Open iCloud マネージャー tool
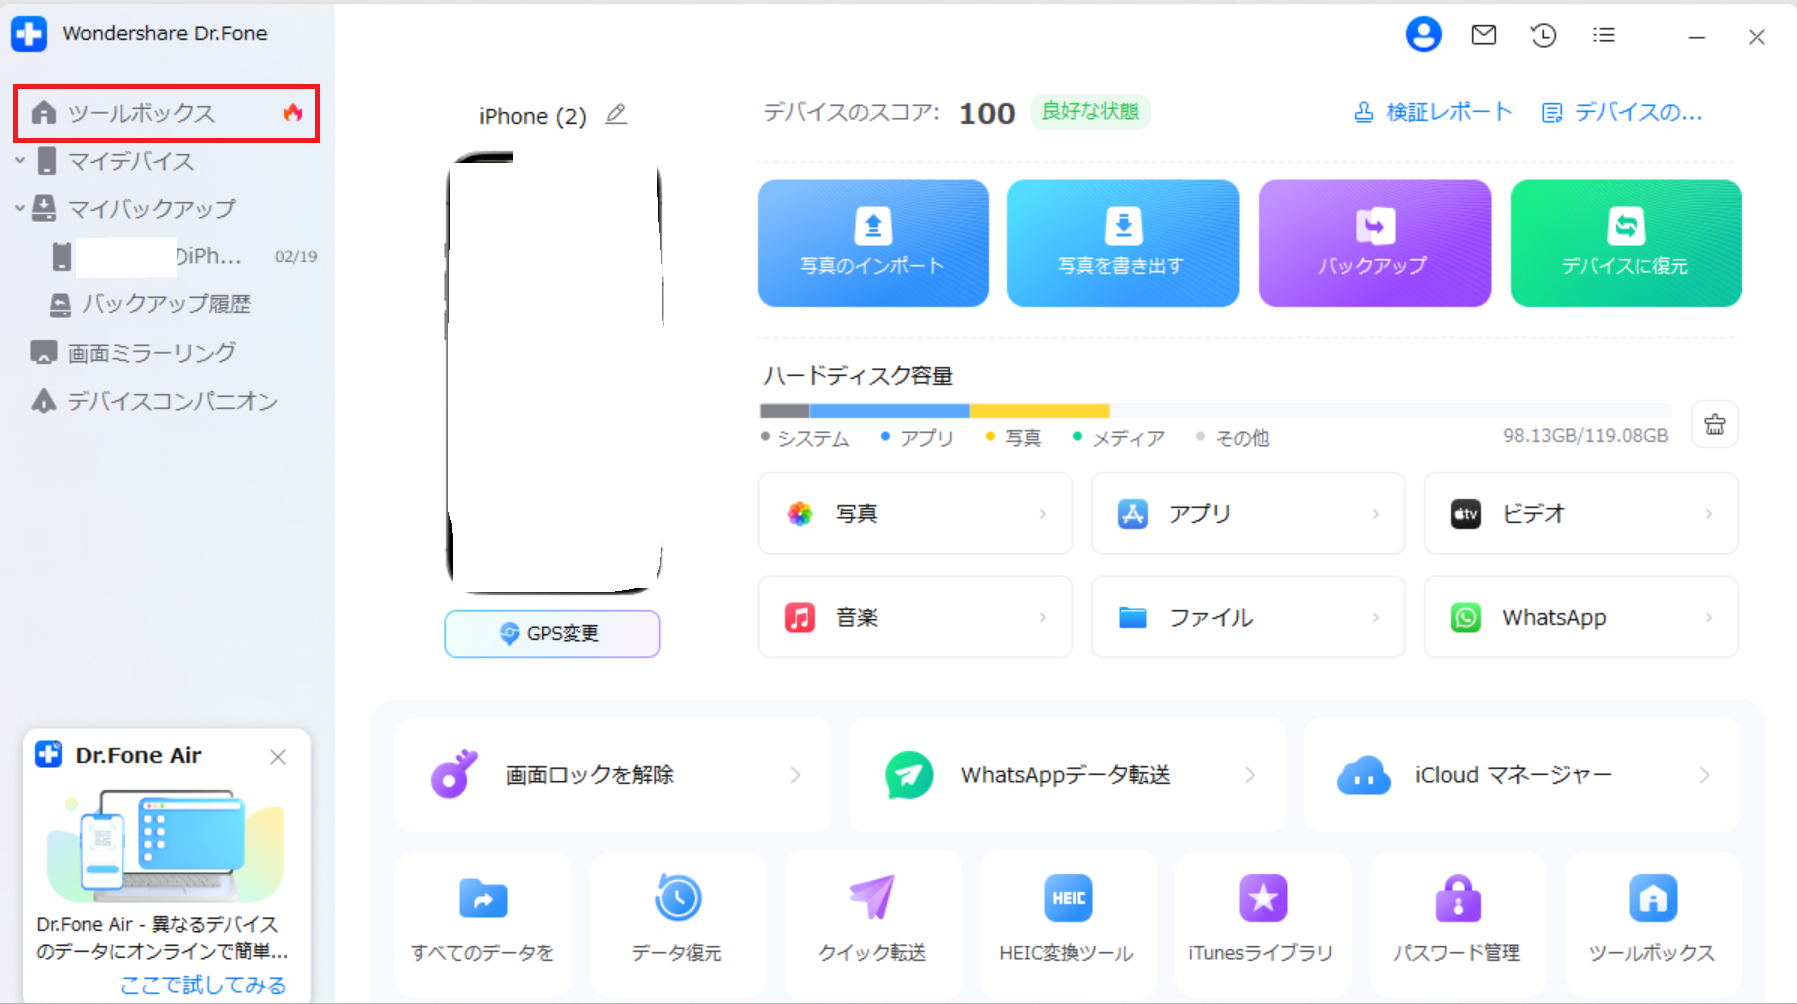 click(x=1521, y=775)
